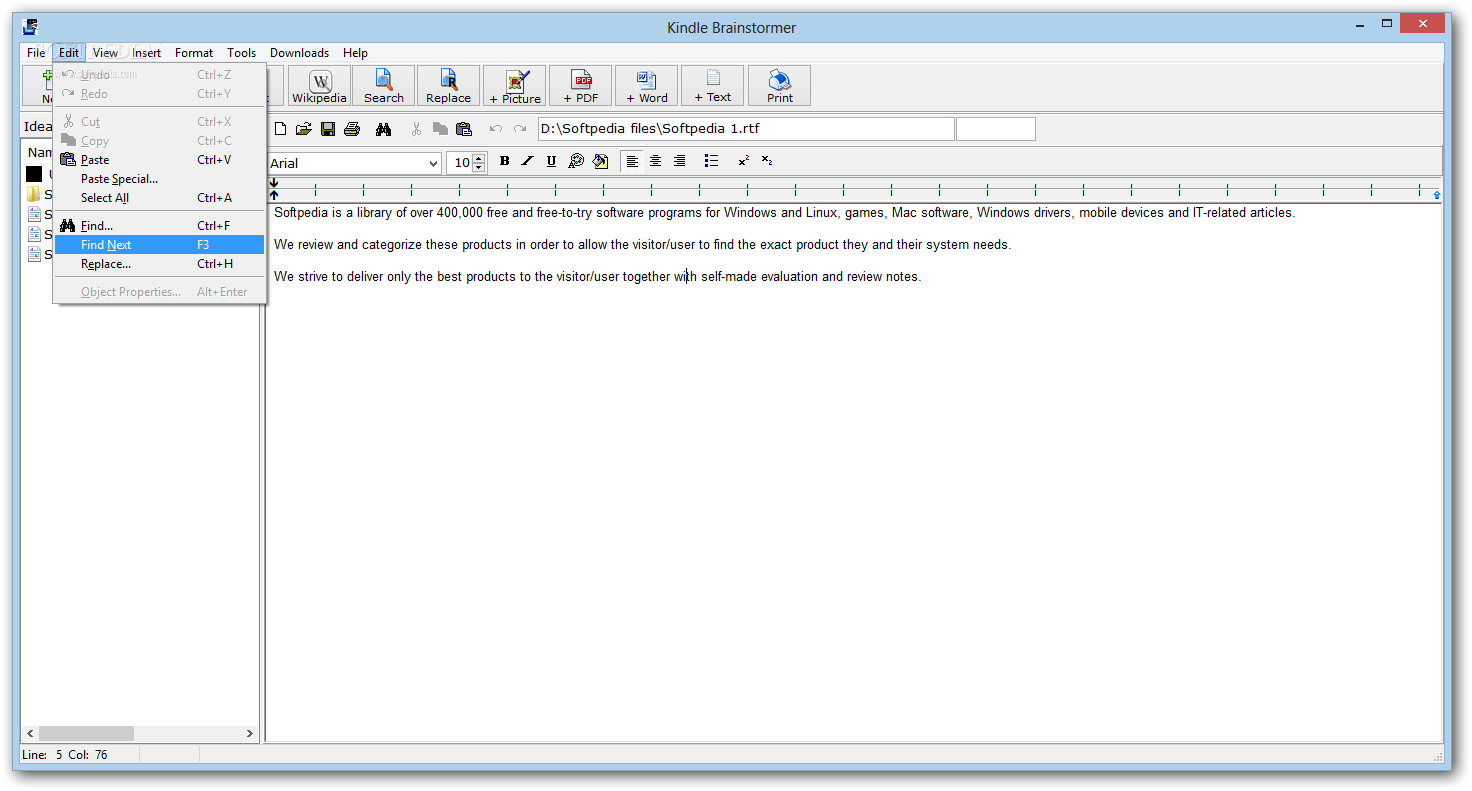Increase font size with up stepper
The width and height of the screenshot is (1472, 791).
tap(479, 158)
